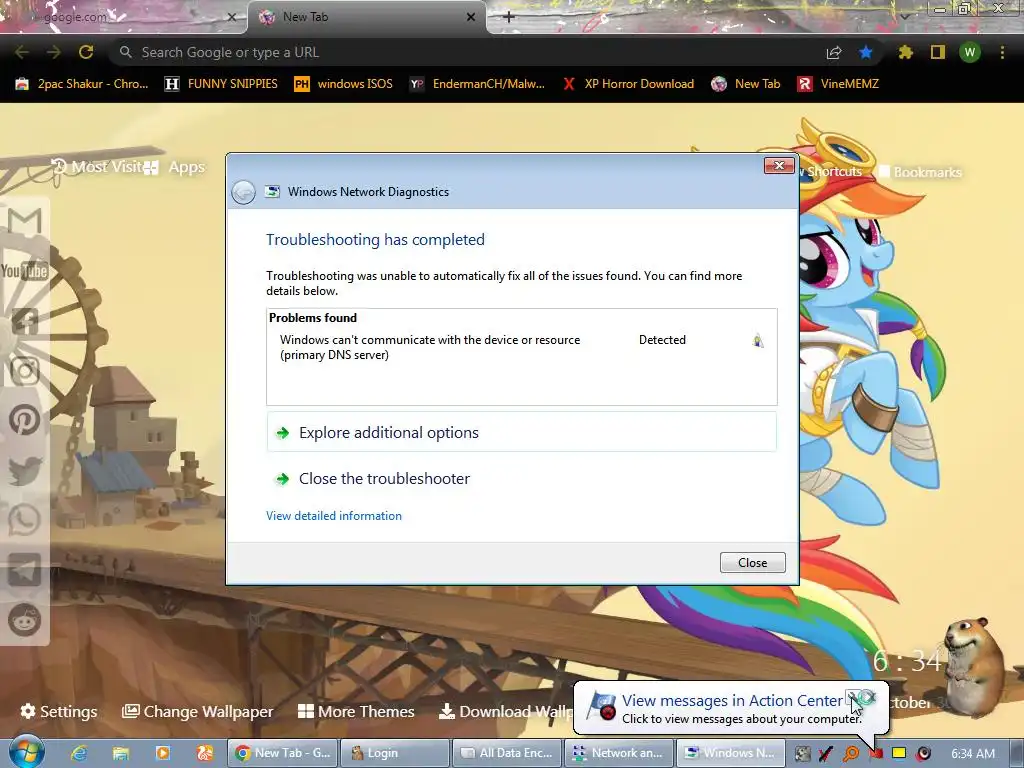This screenshot has width=1024, height=768.
Task: Select the New Tab browser tab
Action: click(366, 17)
